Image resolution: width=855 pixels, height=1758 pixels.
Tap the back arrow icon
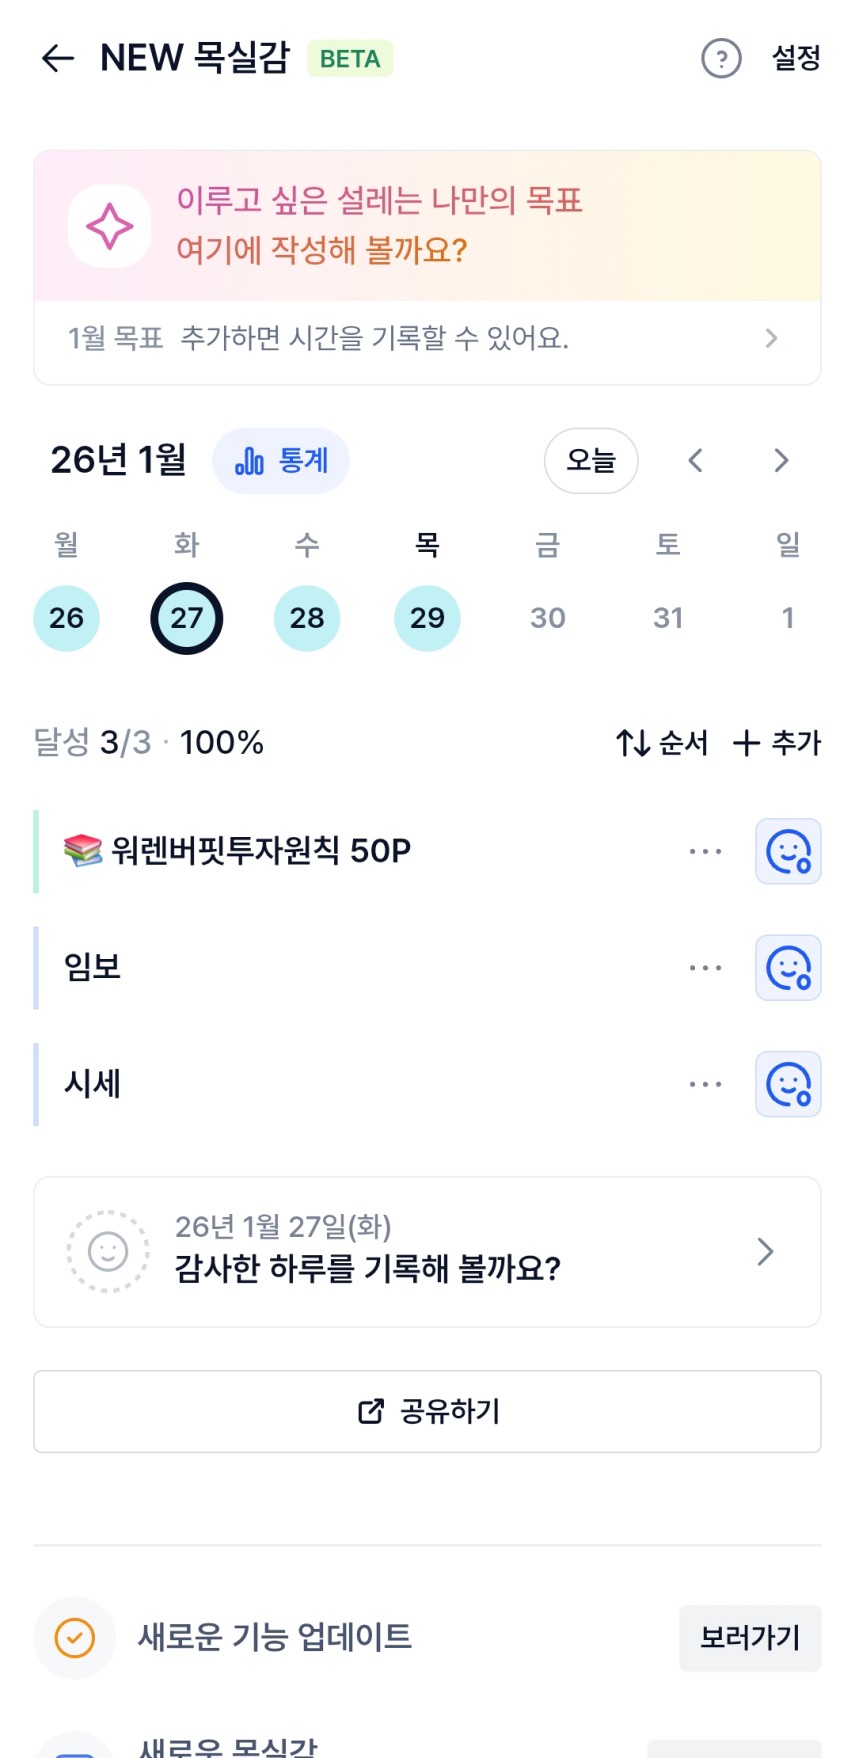pos(58,59)
